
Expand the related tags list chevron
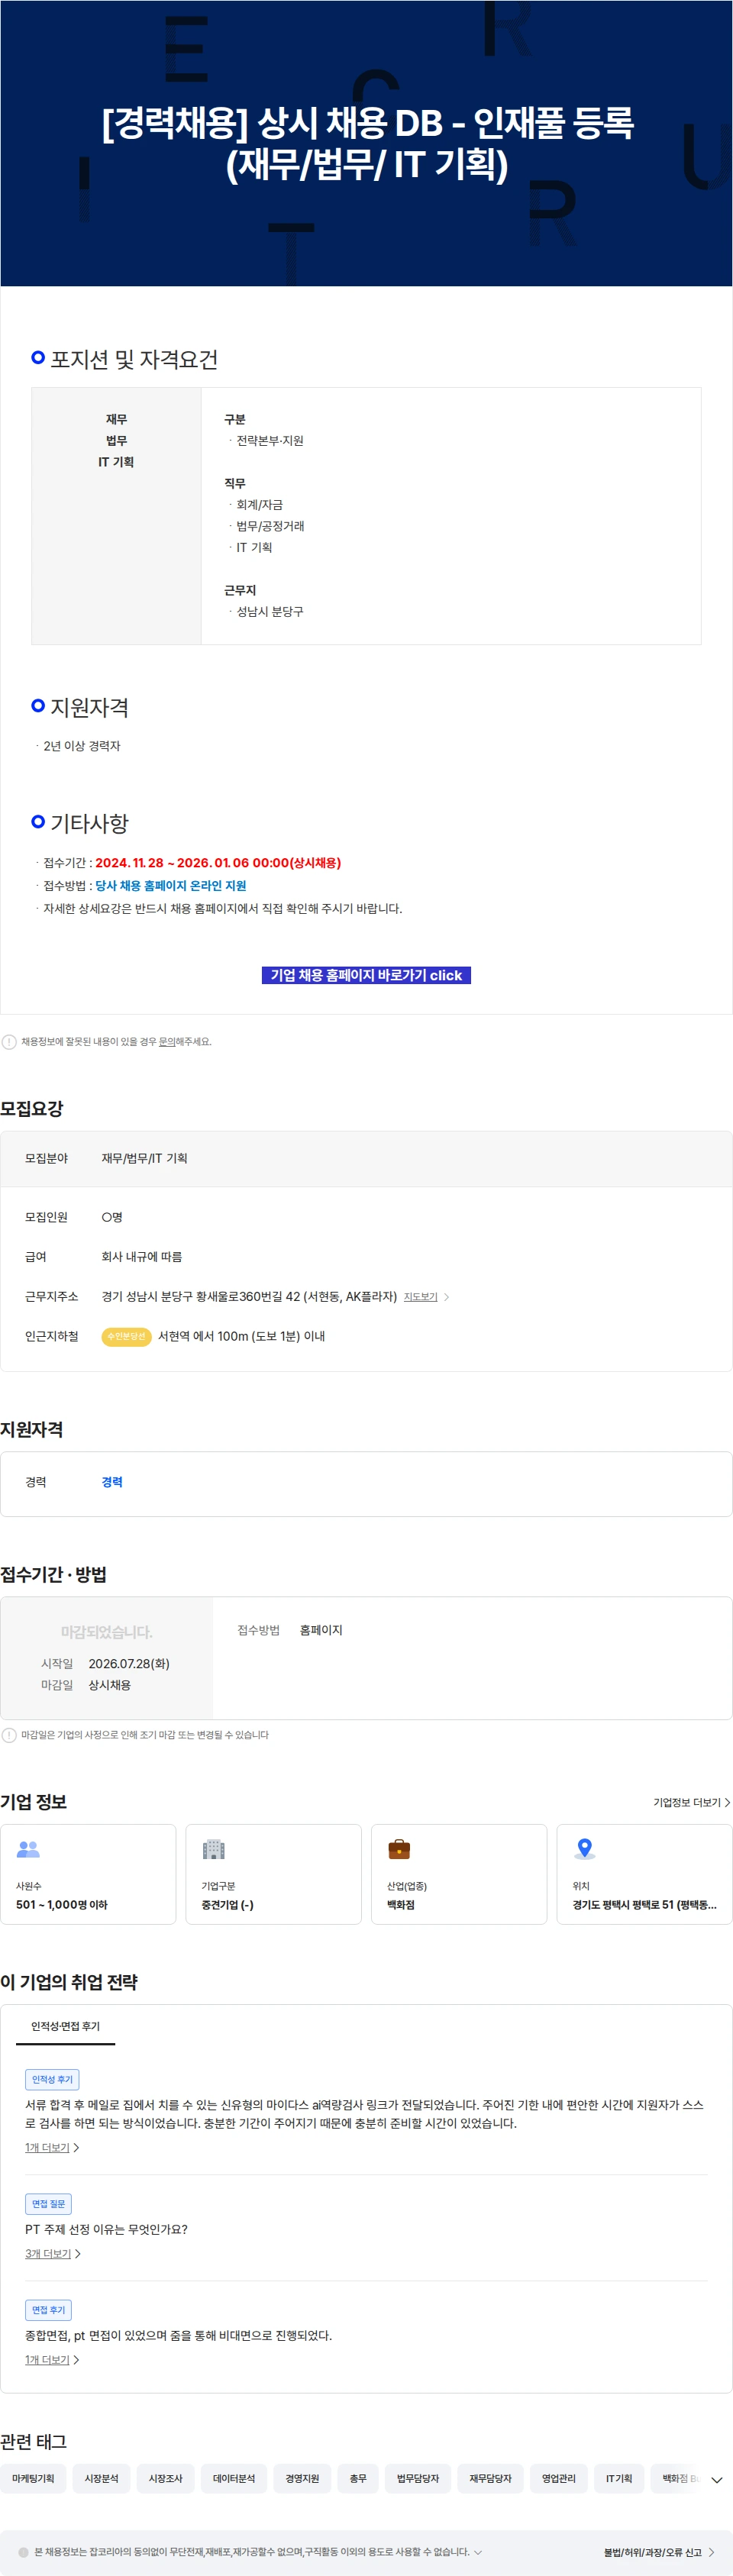716,2480
